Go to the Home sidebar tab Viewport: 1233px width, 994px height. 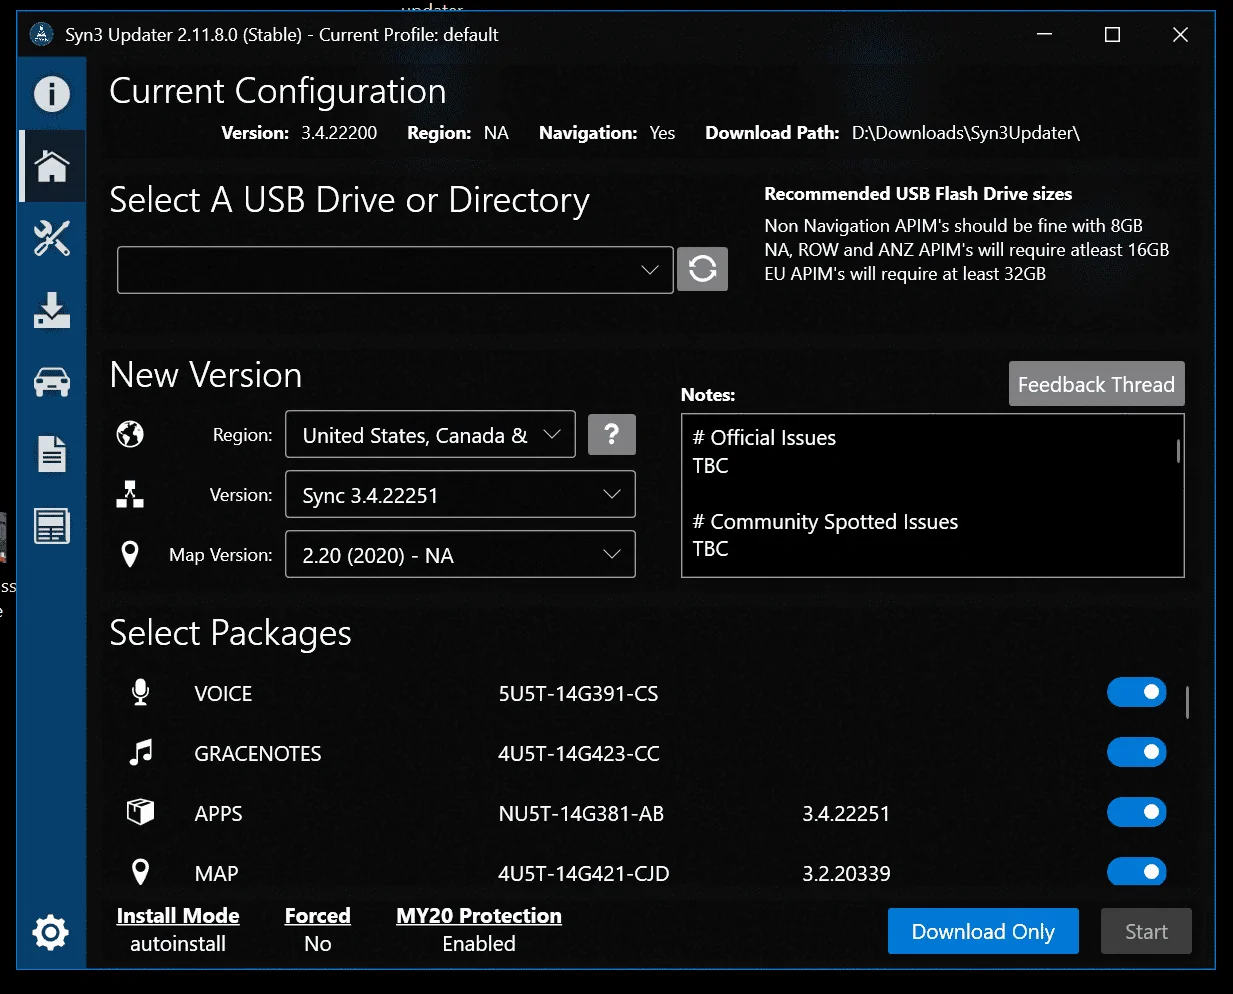pyautogui.click(x=52, y=166)
